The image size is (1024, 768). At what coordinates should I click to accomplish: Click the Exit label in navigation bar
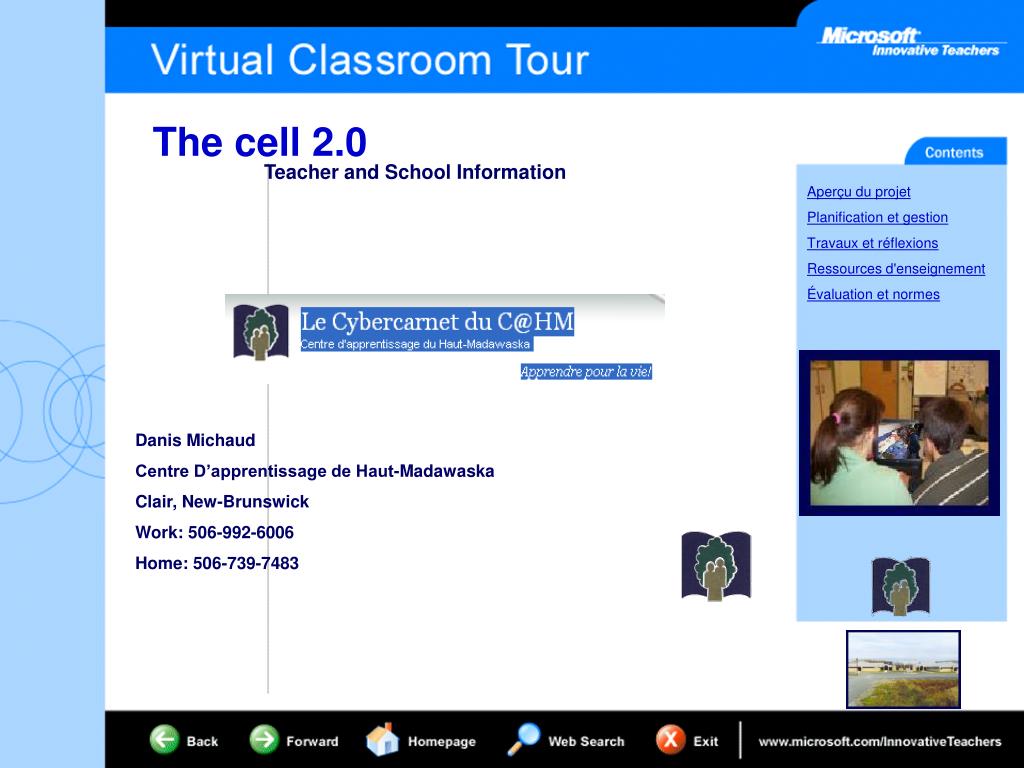coord(705,741)
